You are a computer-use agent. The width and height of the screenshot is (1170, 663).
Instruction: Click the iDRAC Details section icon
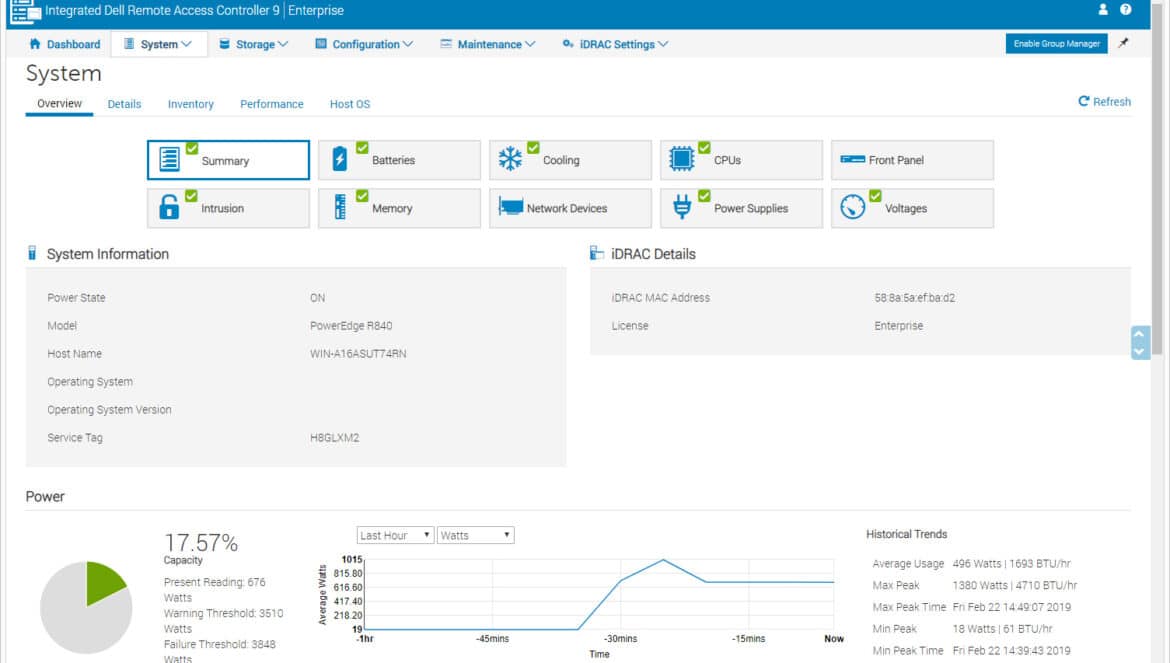click(596, 254)
